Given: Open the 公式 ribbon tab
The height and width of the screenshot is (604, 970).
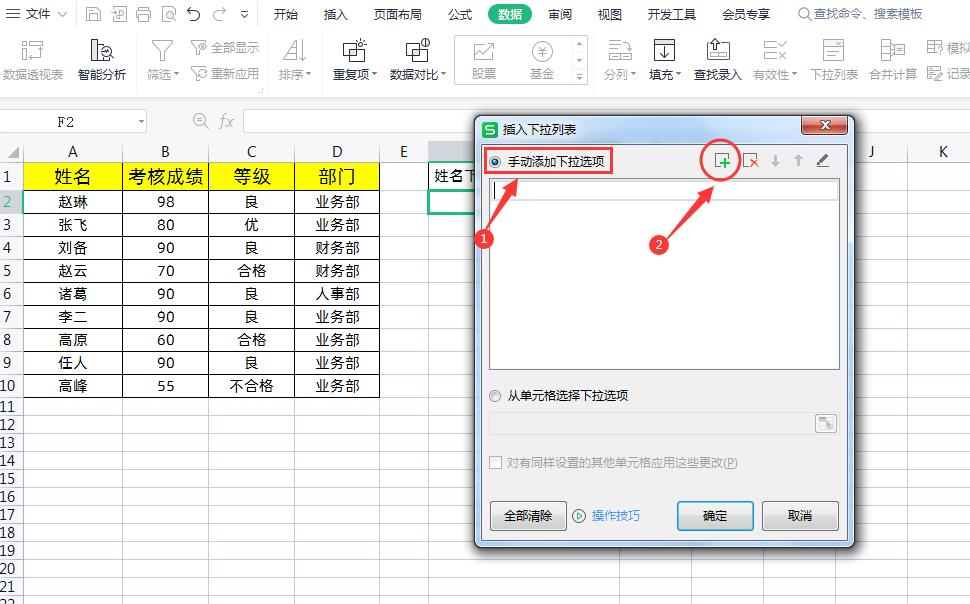Looking at the screenshot, I should click(460, 14).
